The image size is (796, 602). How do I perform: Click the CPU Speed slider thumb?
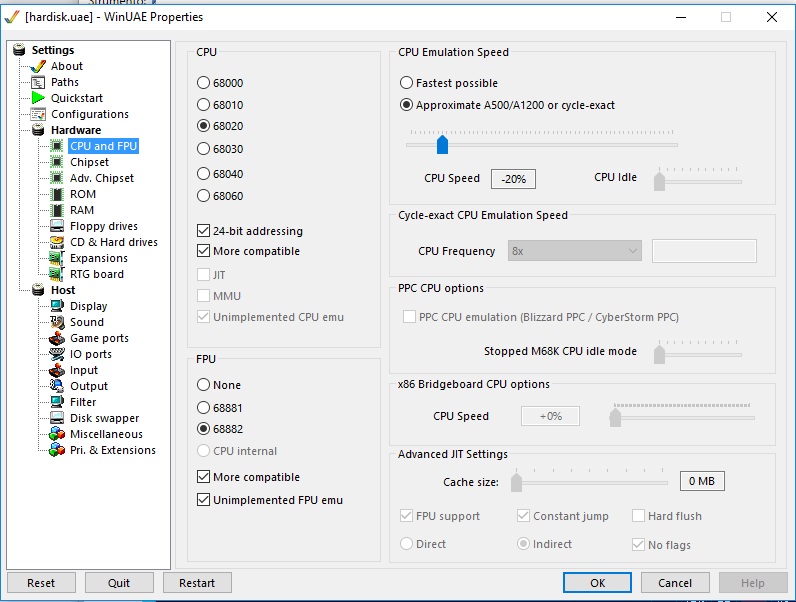[442, 144]
